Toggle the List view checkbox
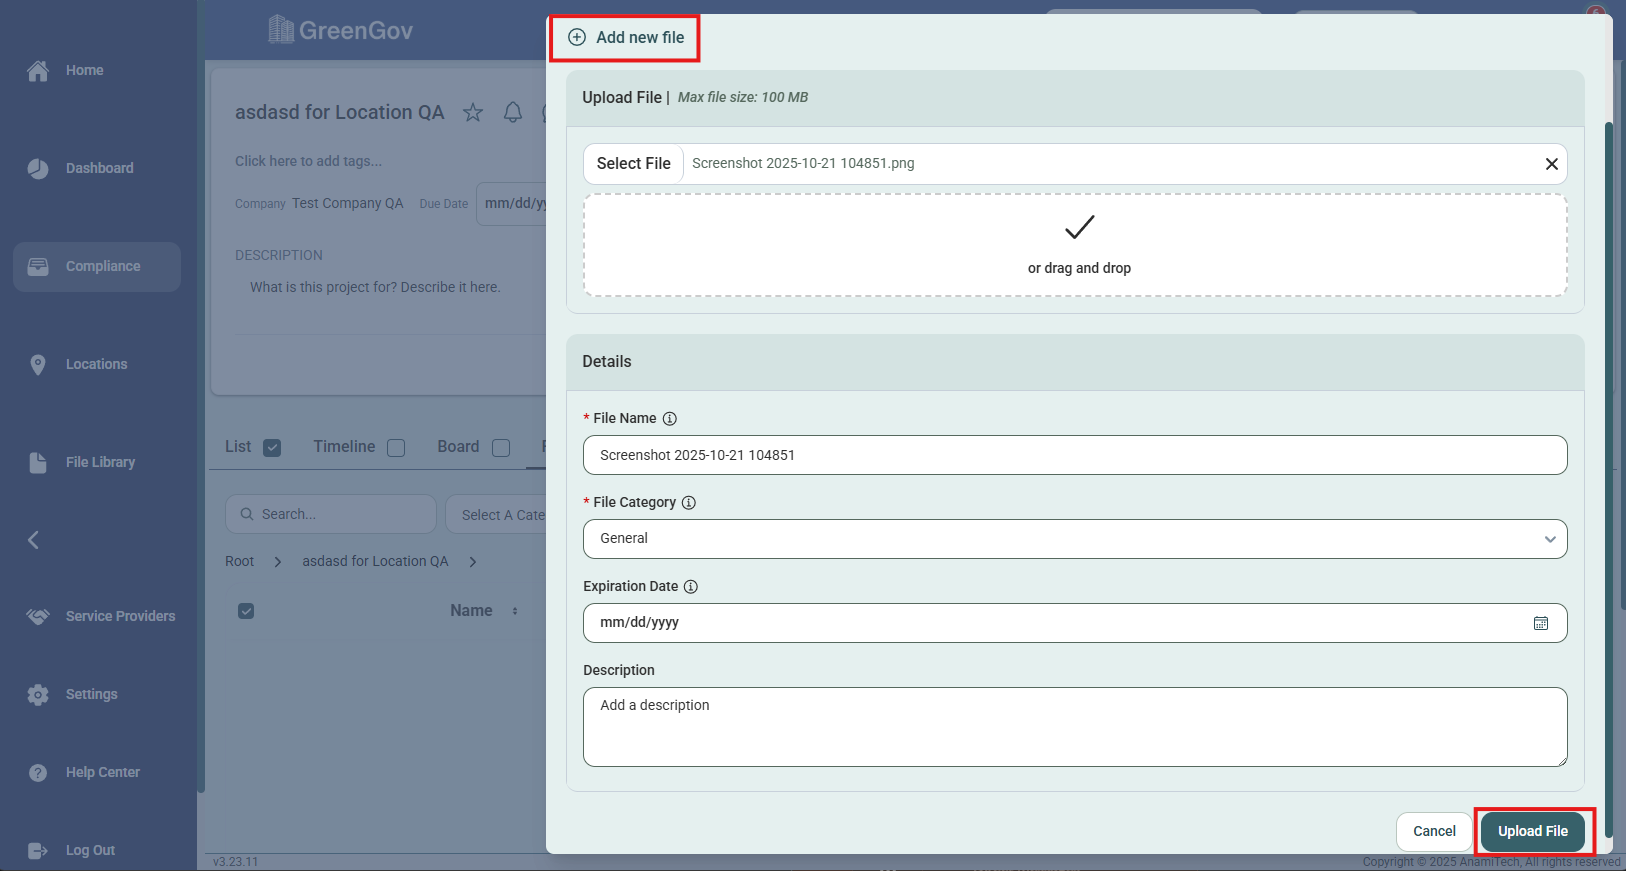 (x=272, y=448)
